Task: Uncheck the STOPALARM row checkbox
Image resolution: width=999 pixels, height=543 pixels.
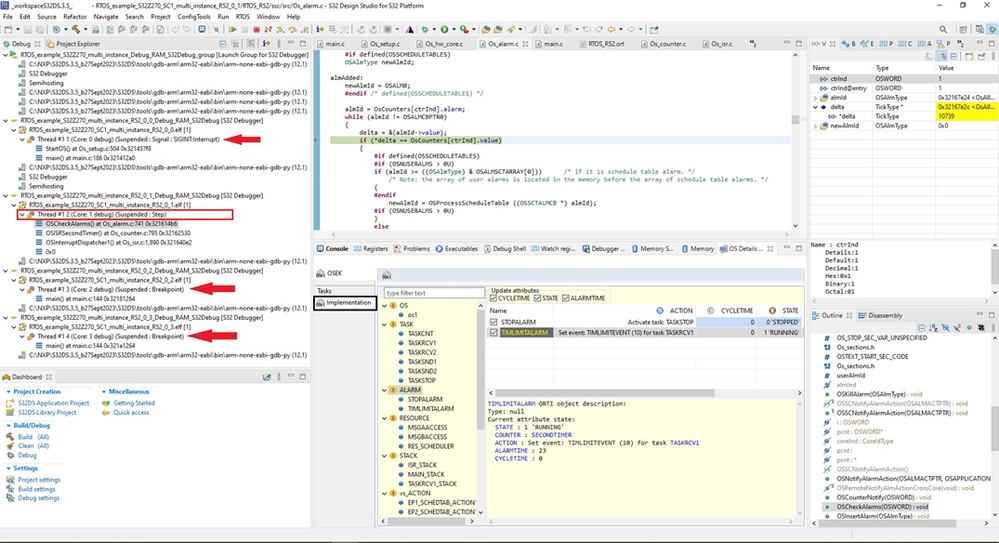Action: (493, 322)
